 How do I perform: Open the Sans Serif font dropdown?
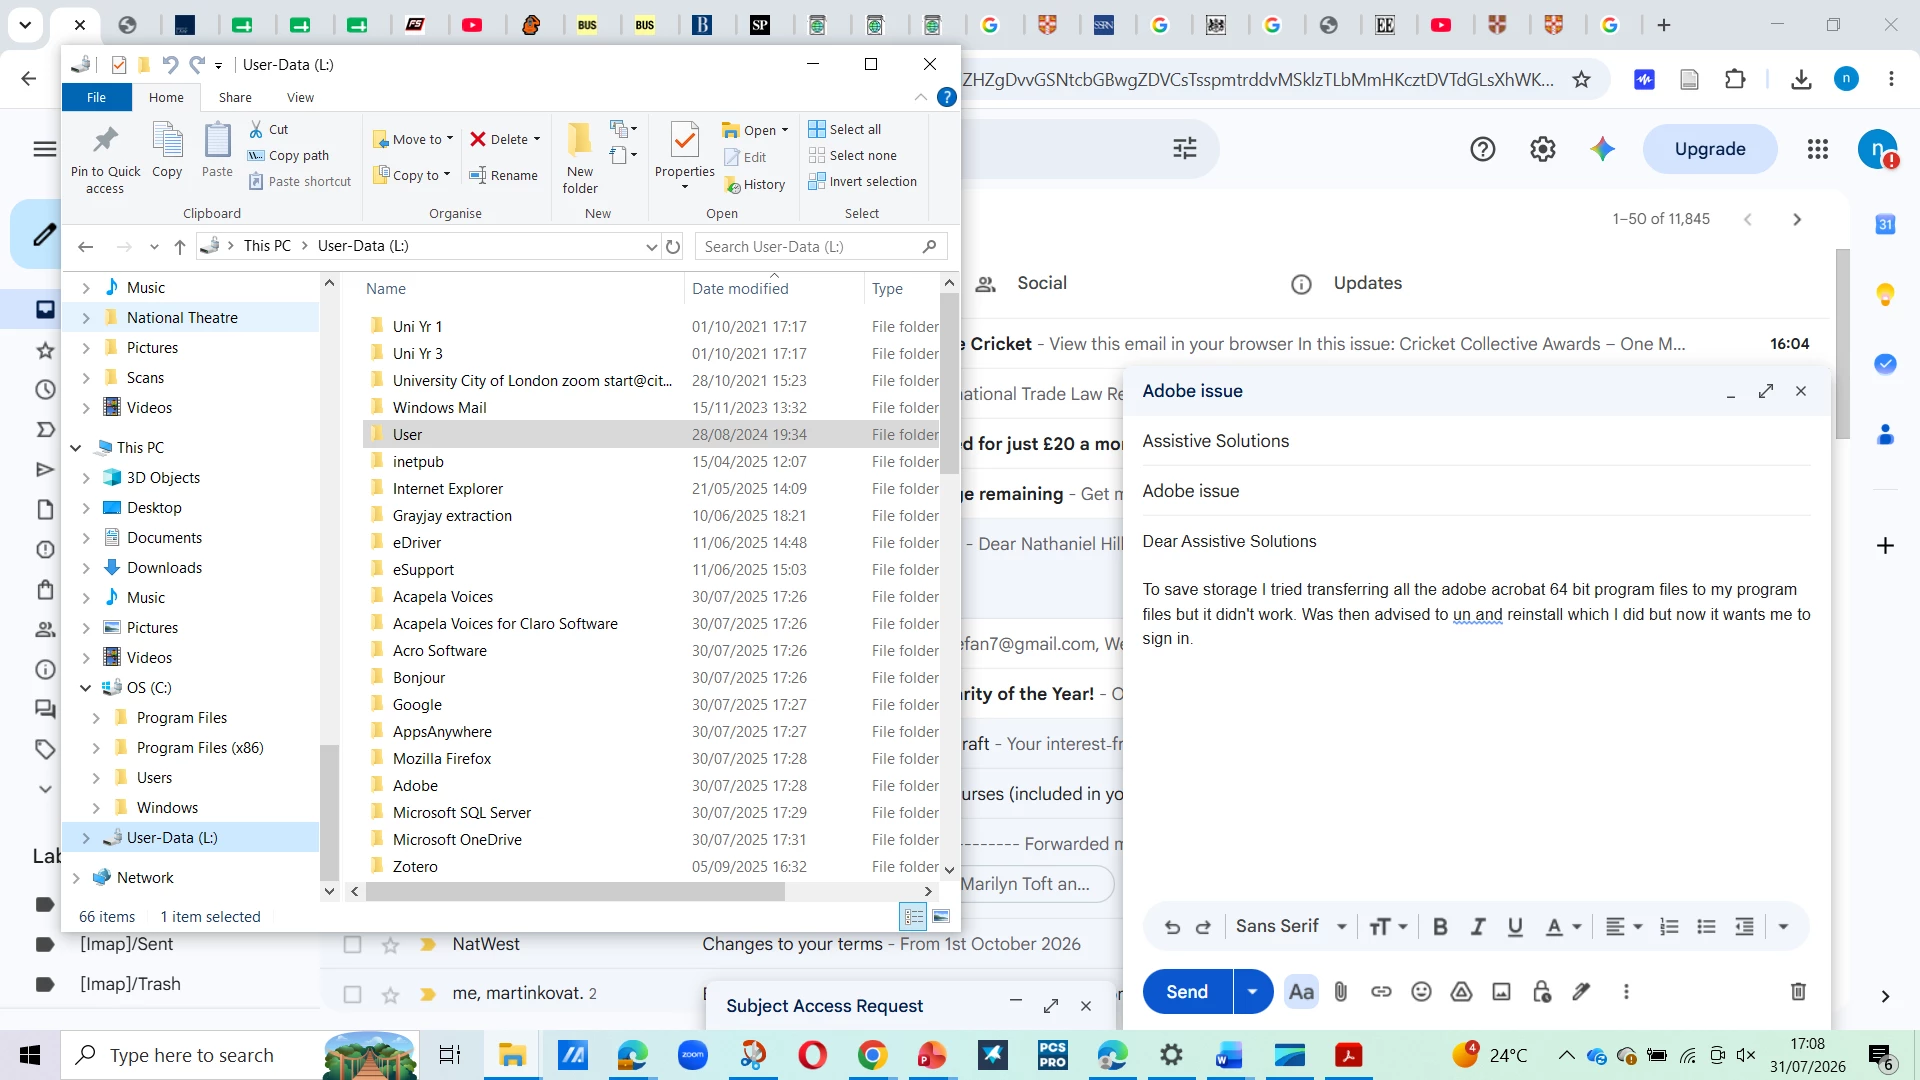coord(1291,927)
